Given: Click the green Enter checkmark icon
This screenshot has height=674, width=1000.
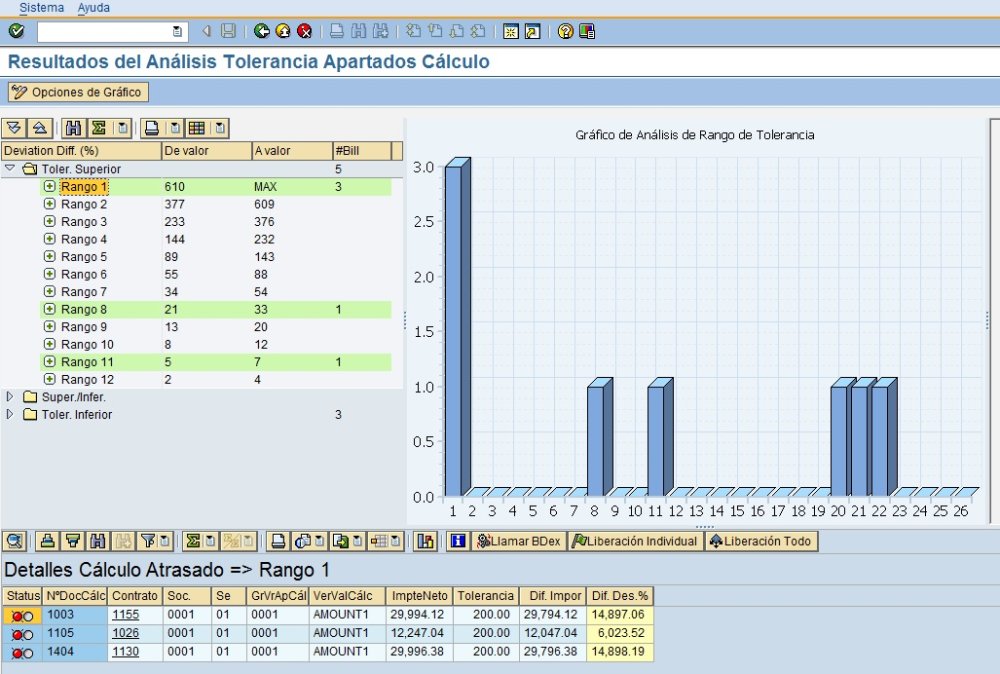Looking at the screenshot, I should (x=15, y=31).
